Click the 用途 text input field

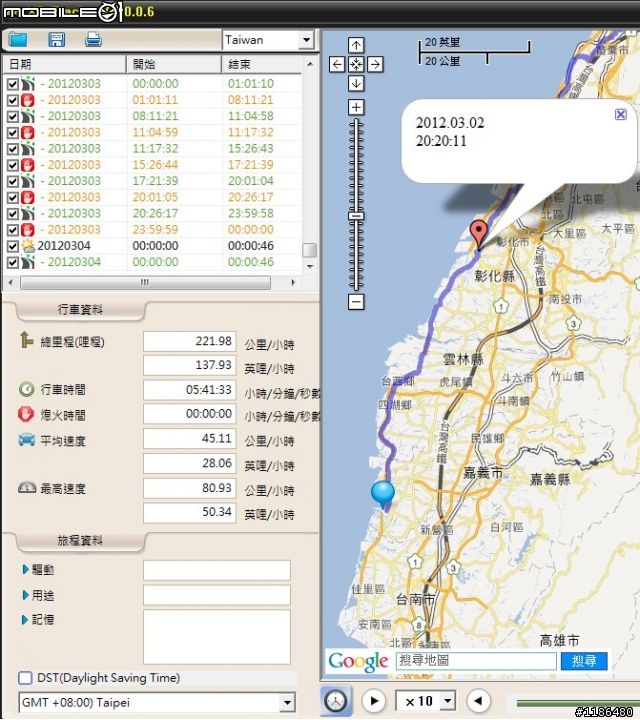pos(217,595)
